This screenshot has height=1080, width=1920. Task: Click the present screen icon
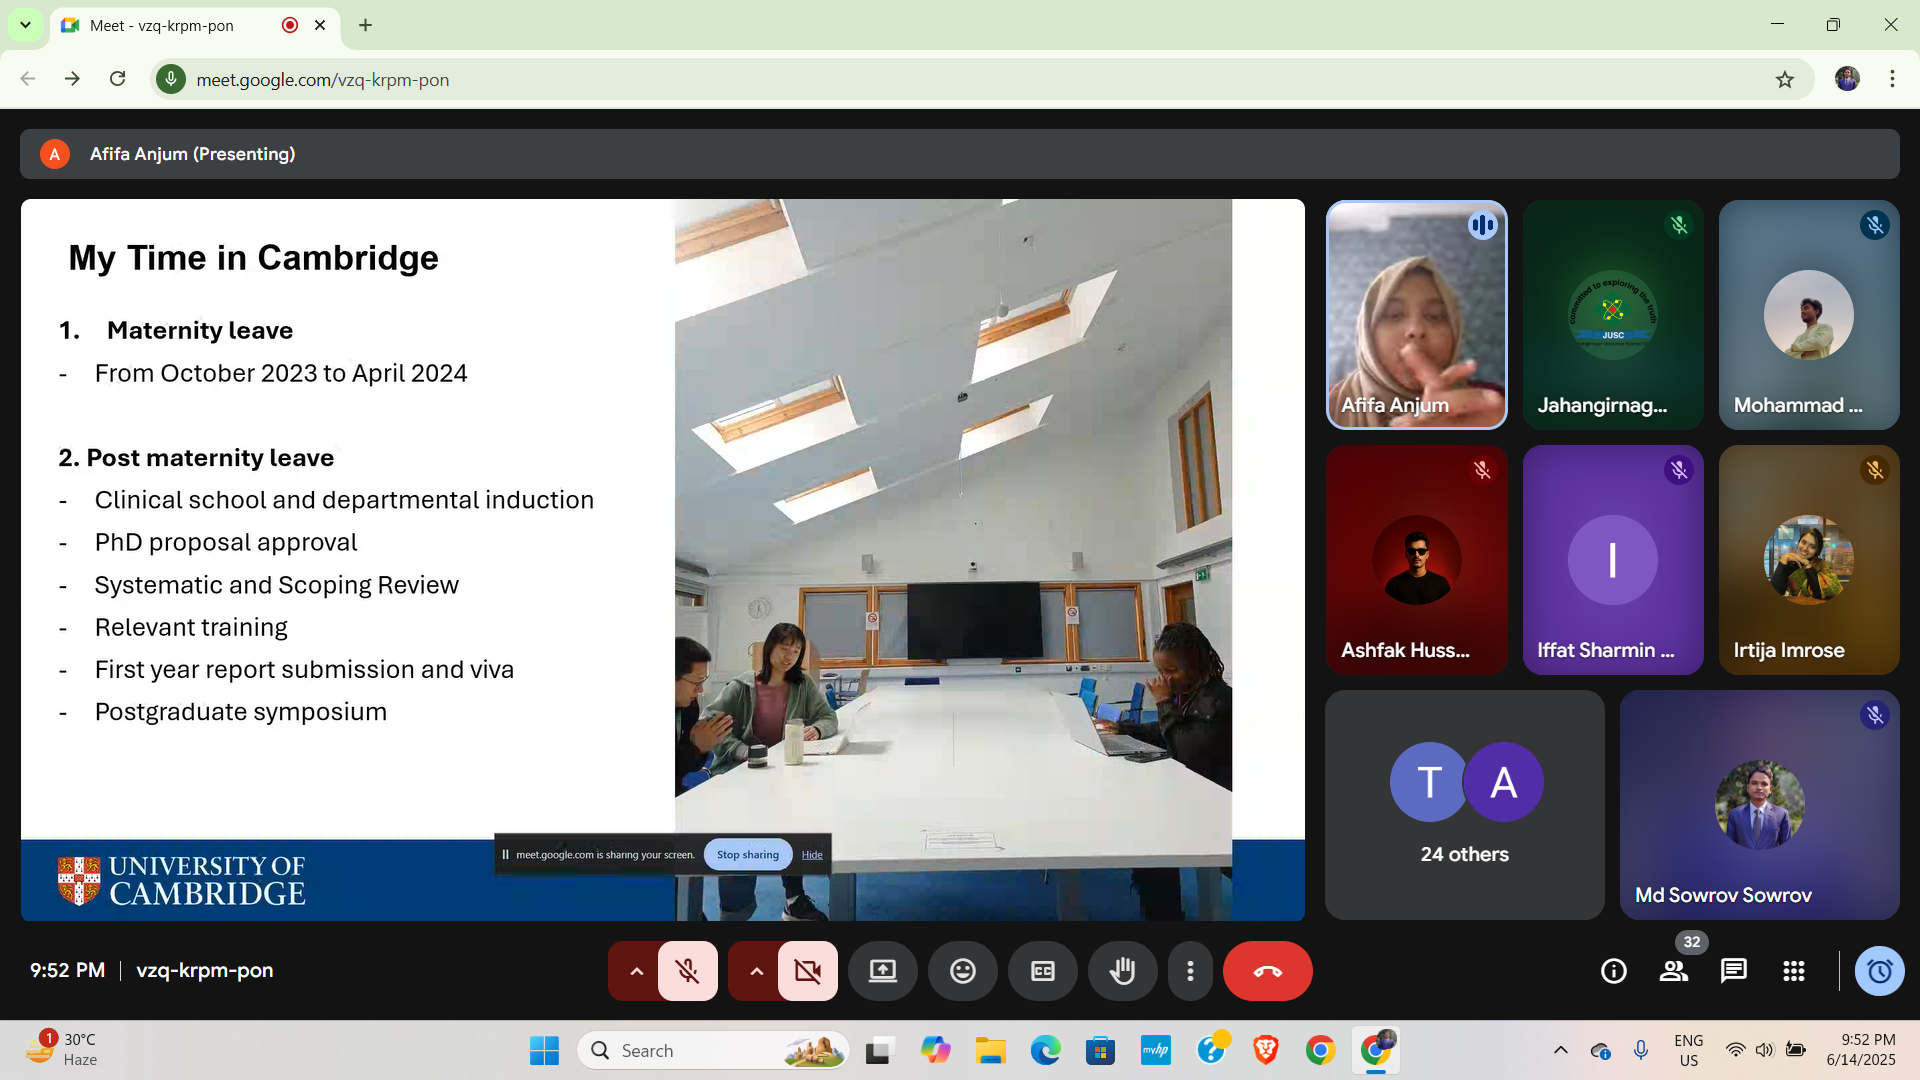(x=882, y=971)
